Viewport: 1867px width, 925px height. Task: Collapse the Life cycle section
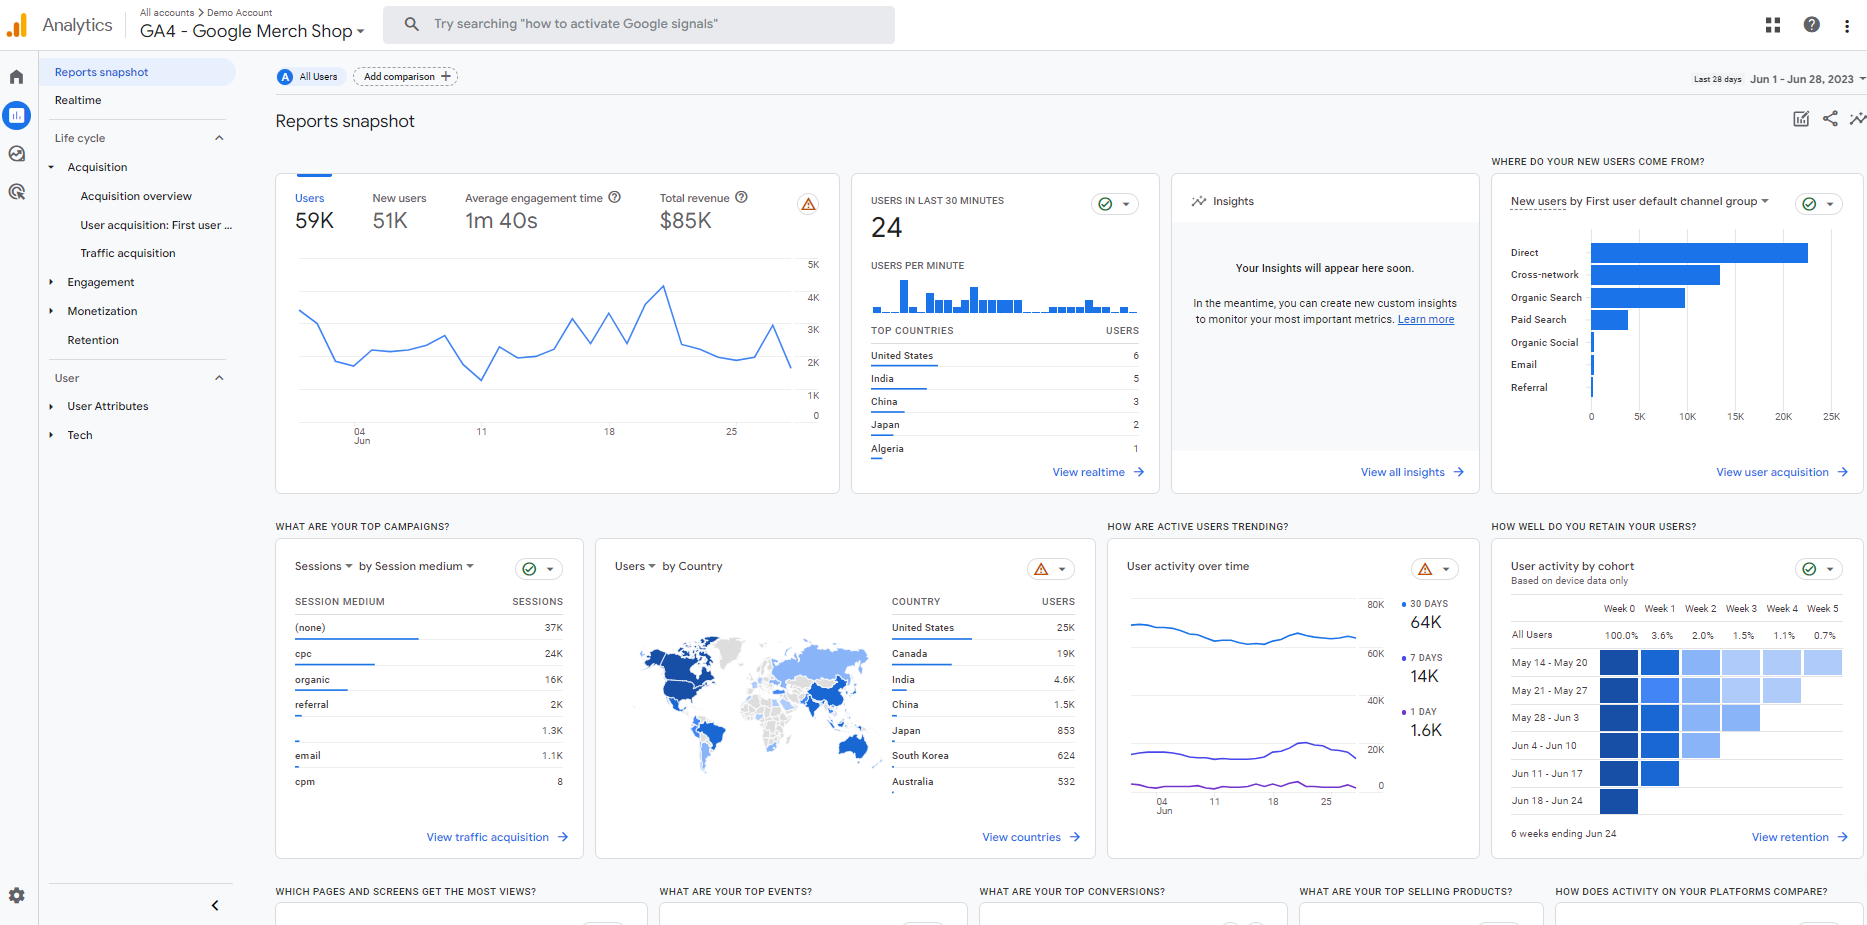(x=219, y=138)
